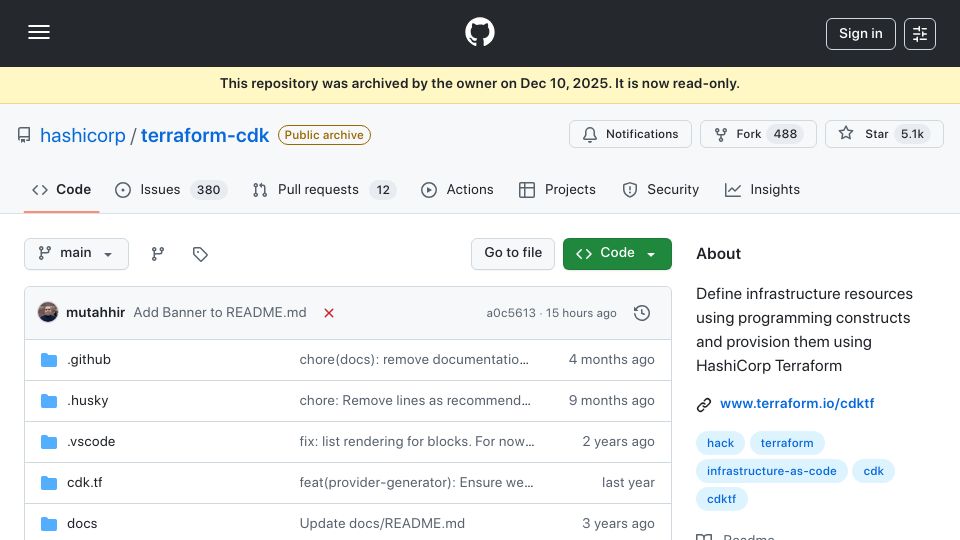Select the cdktf topic tag
Image resolution: width=960 pixels, height=540 pixels.
click(721, 499)
